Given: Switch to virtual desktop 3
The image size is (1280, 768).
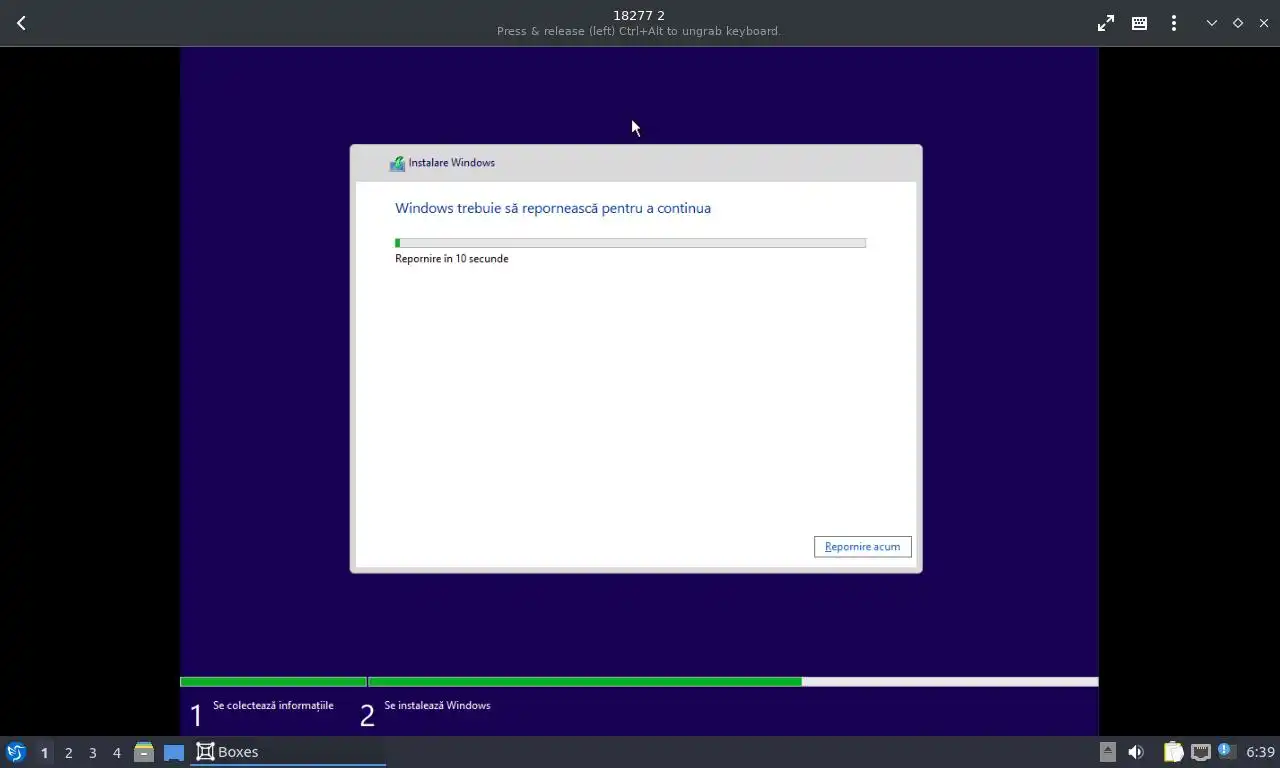Looking at the screenshot, I should tap(92, 753).
